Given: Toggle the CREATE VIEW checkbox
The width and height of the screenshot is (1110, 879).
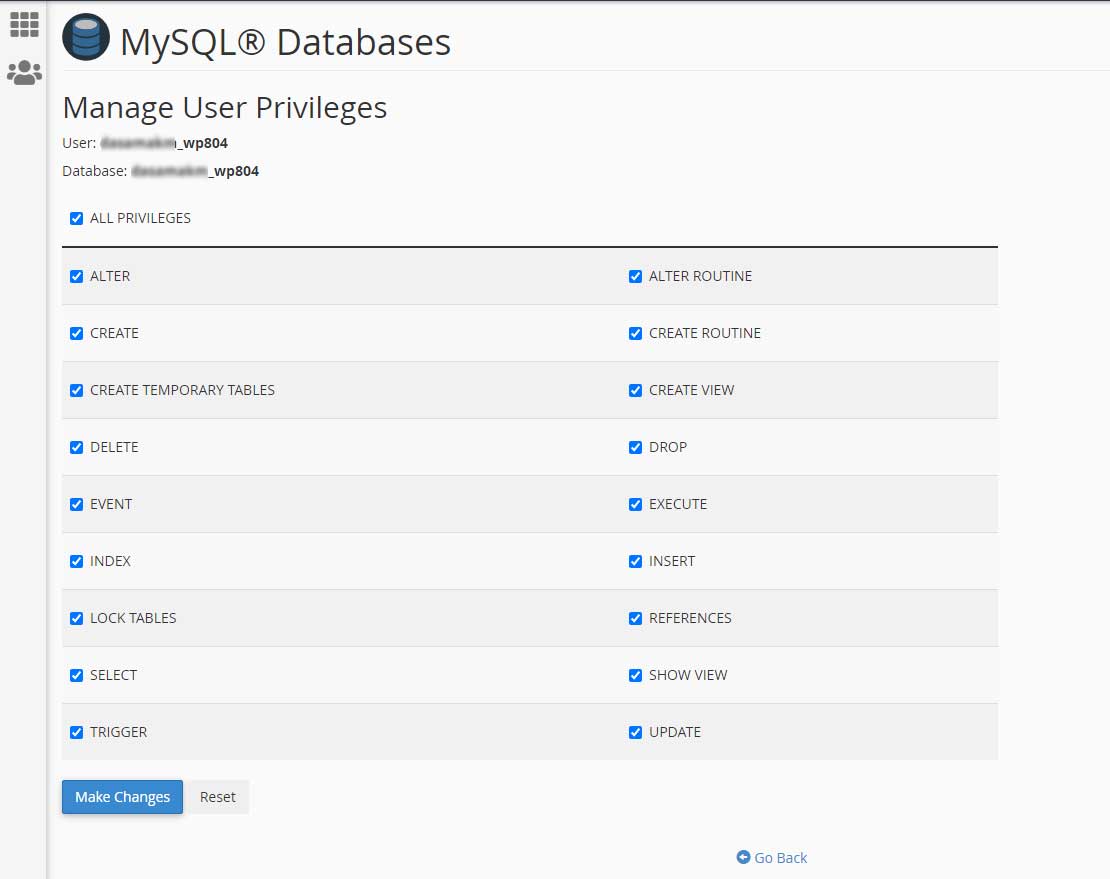Looking at the screenshot, I should point(635,390).
